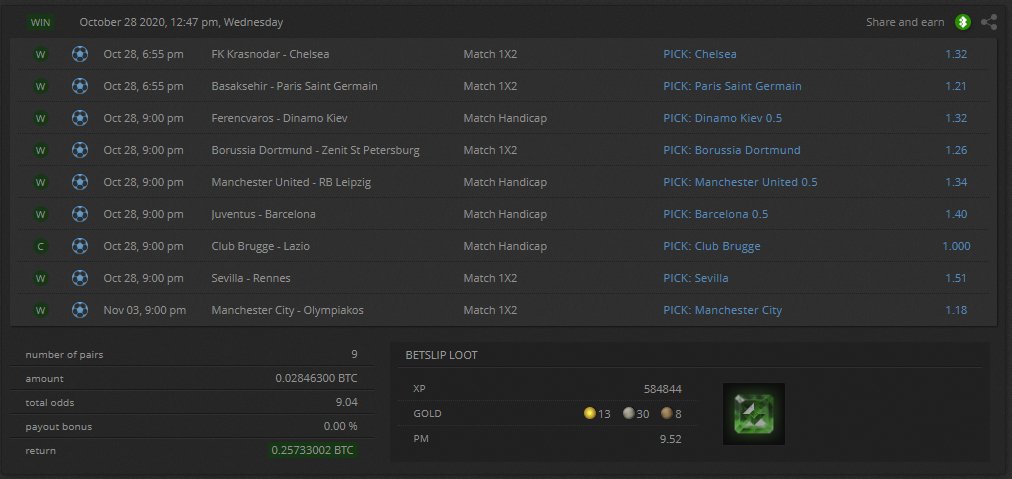Click the soccer ball icon for Ferencvaros row

tap(79, 118)
